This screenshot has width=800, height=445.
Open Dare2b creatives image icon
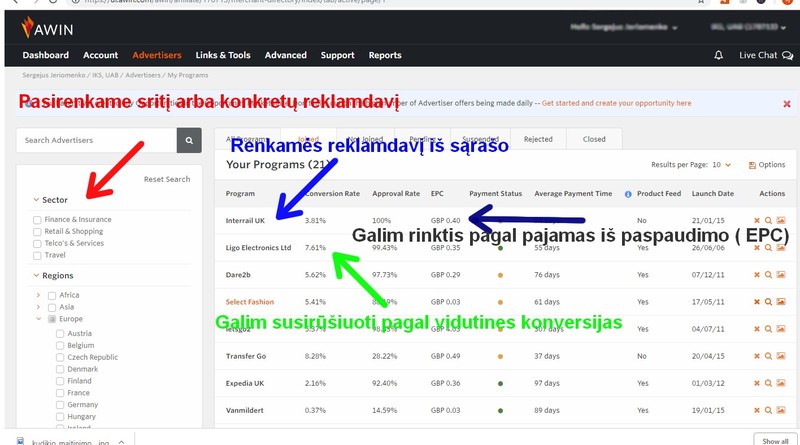coord(781,275)
